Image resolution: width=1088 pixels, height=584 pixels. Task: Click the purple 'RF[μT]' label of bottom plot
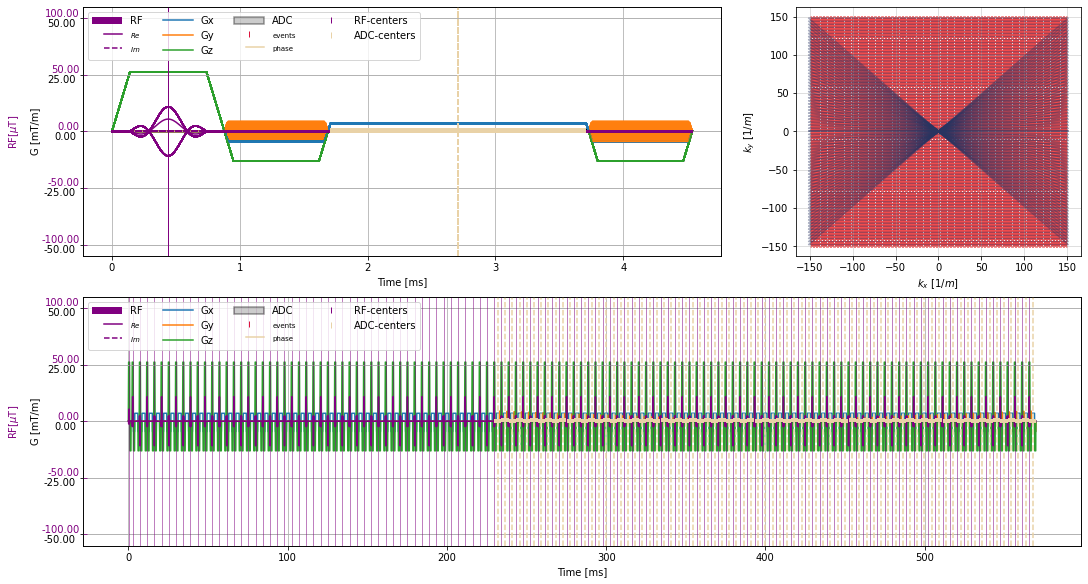click(12, 422)
